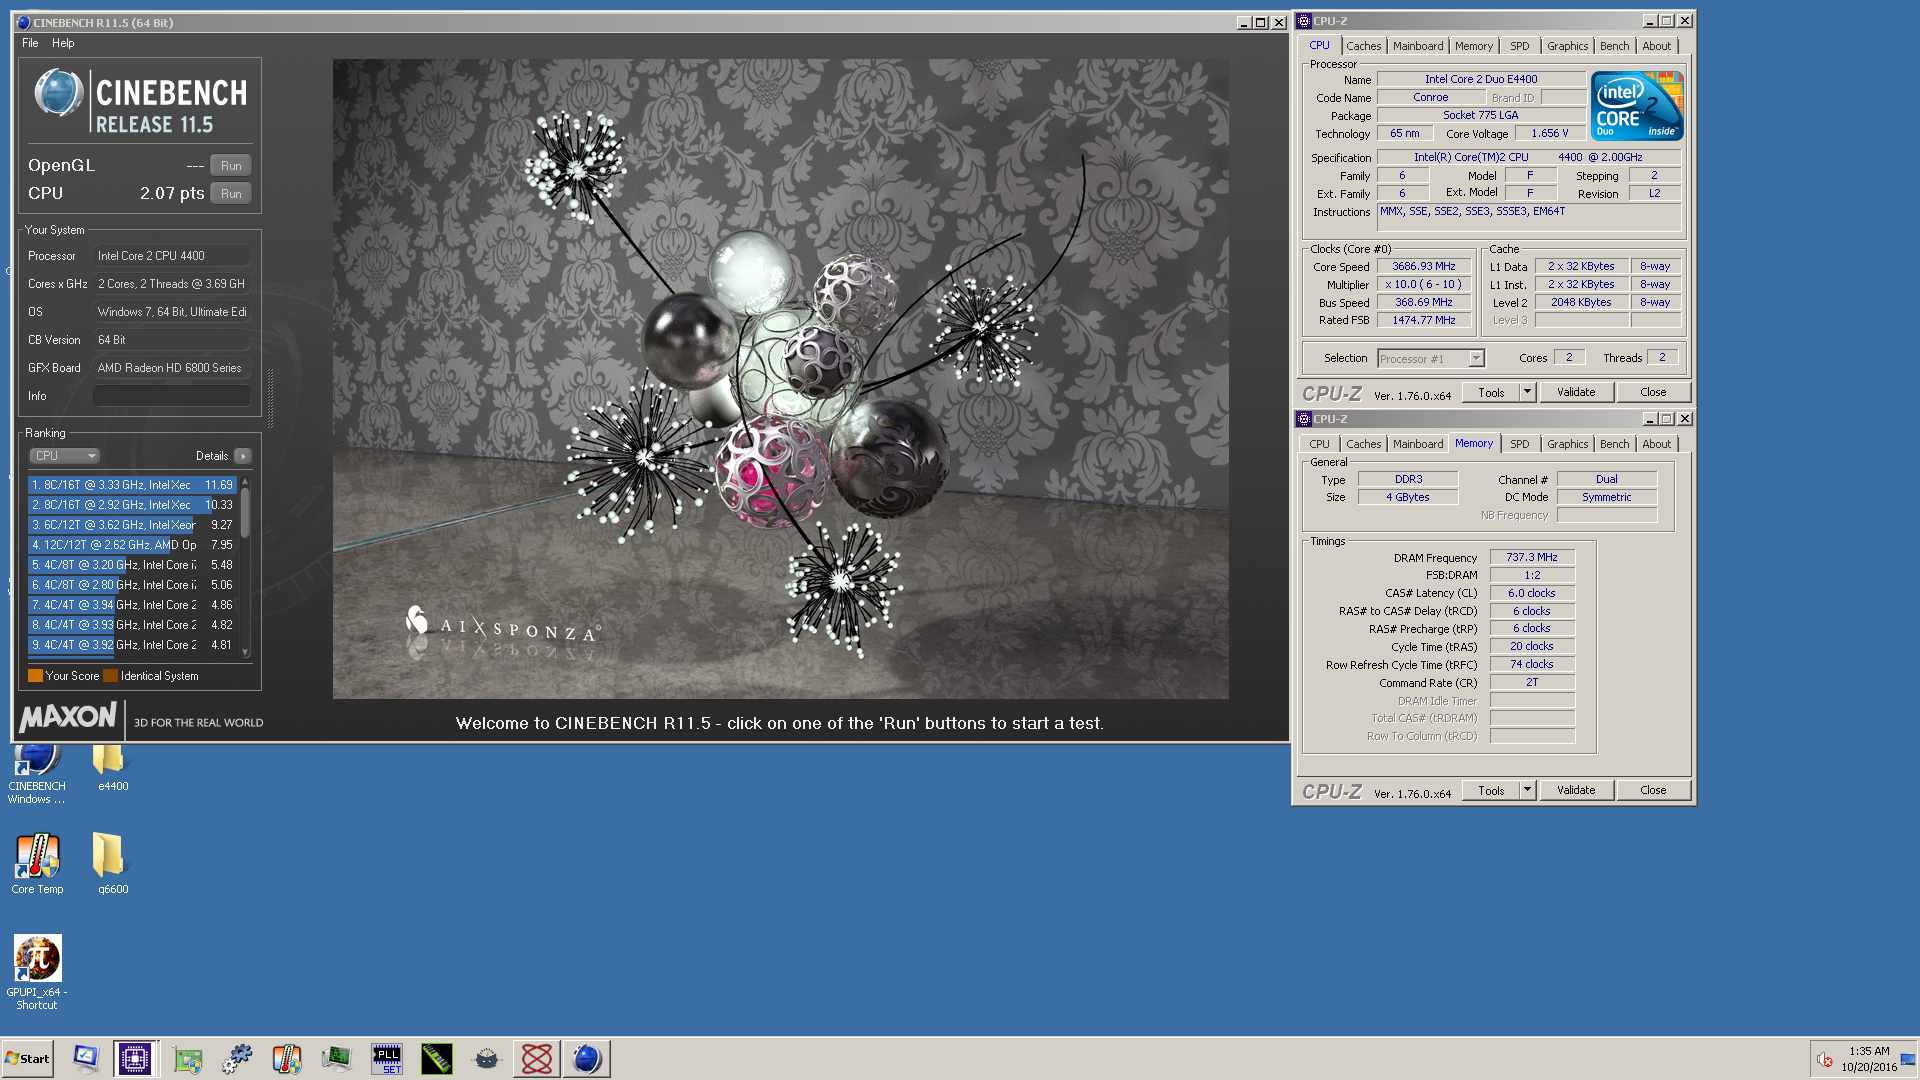Select ranking entry 4 12C/12T AMD
Screen dimensions: 1920x1080
132,545
